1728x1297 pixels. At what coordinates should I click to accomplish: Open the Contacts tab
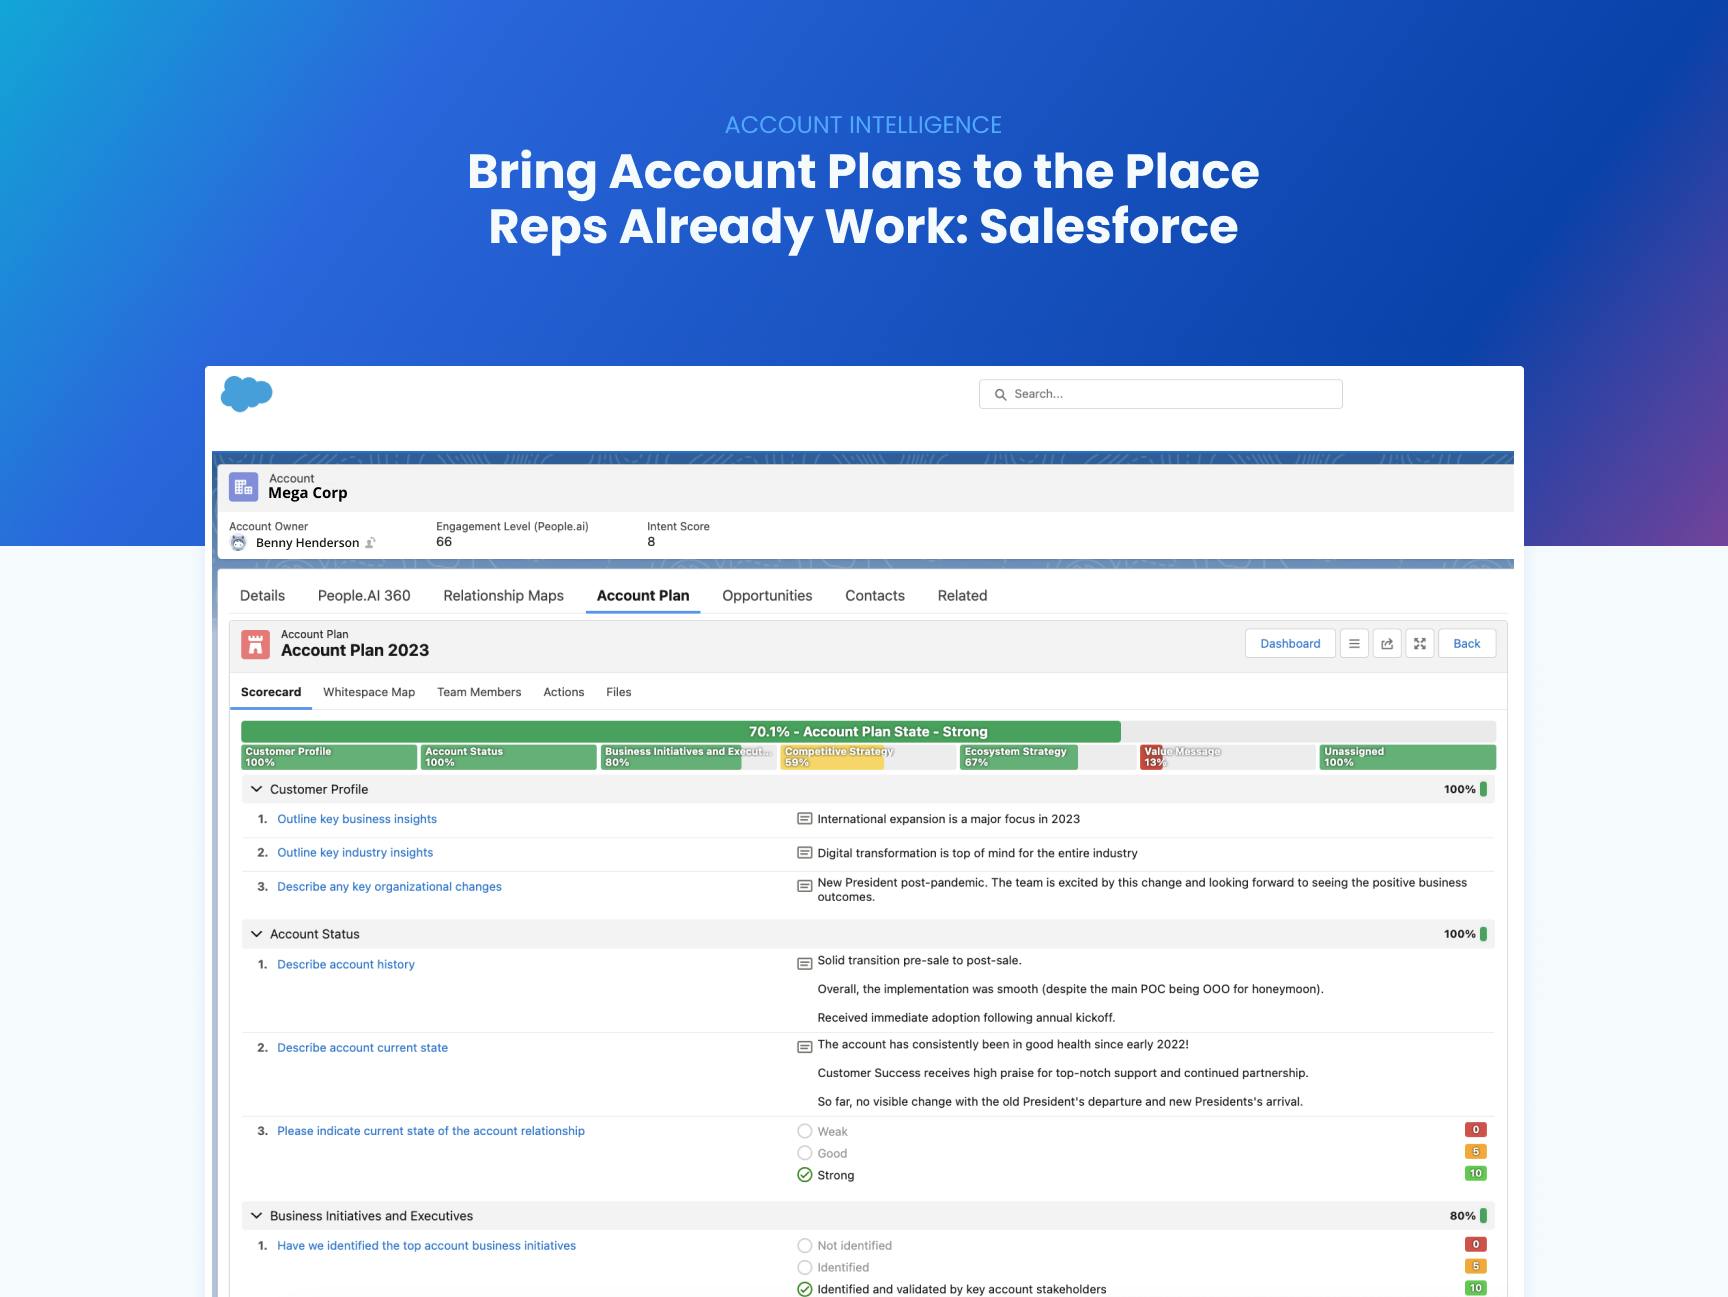click(x=875, y=596)
